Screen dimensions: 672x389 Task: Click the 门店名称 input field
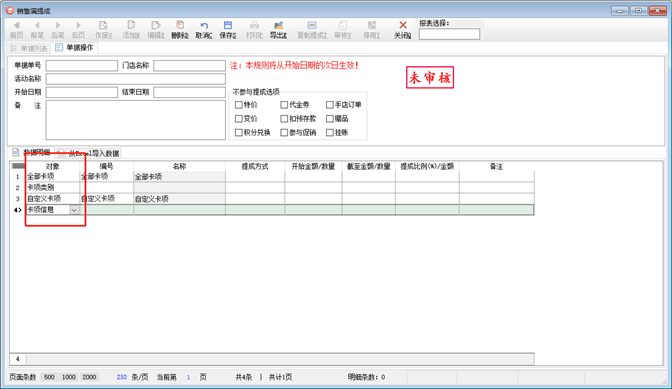(x=189, y=66)
